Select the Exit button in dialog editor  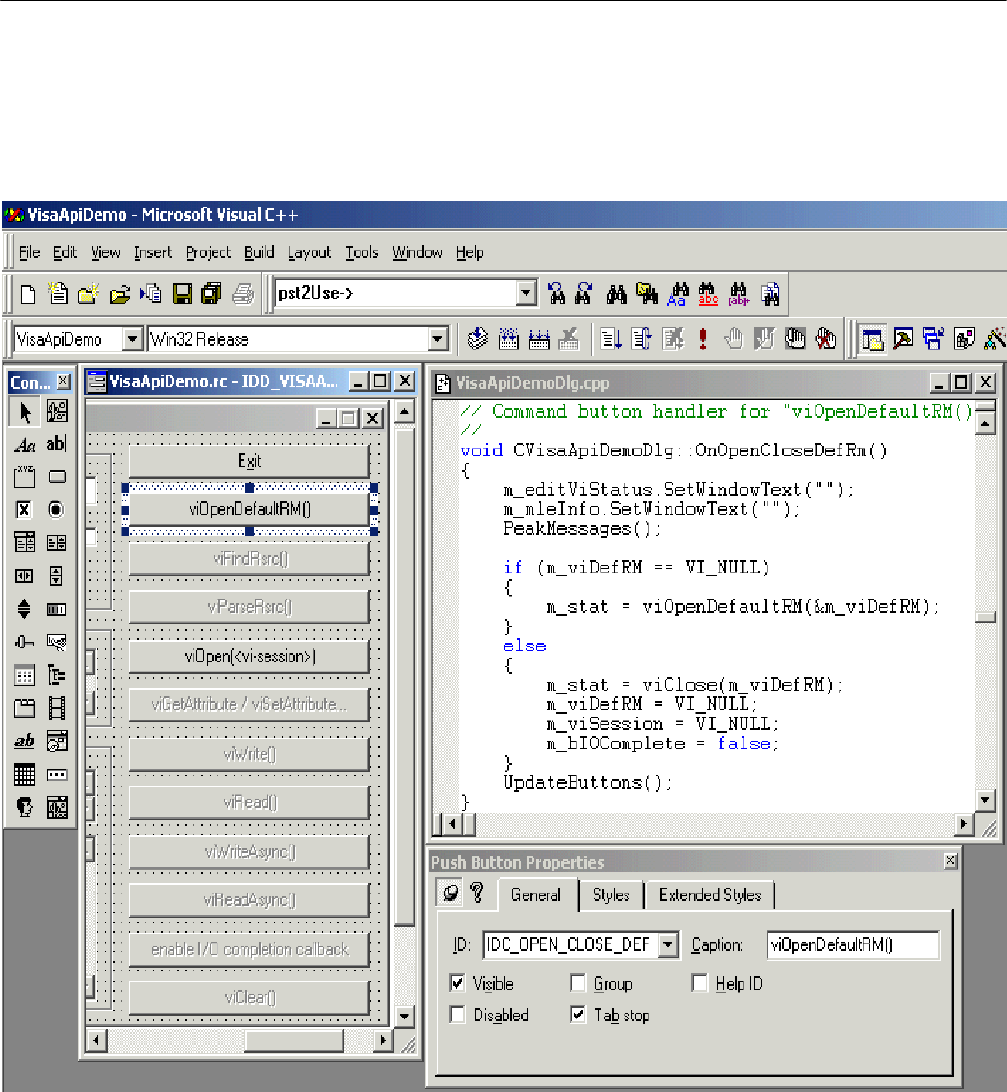click(249, 460)
